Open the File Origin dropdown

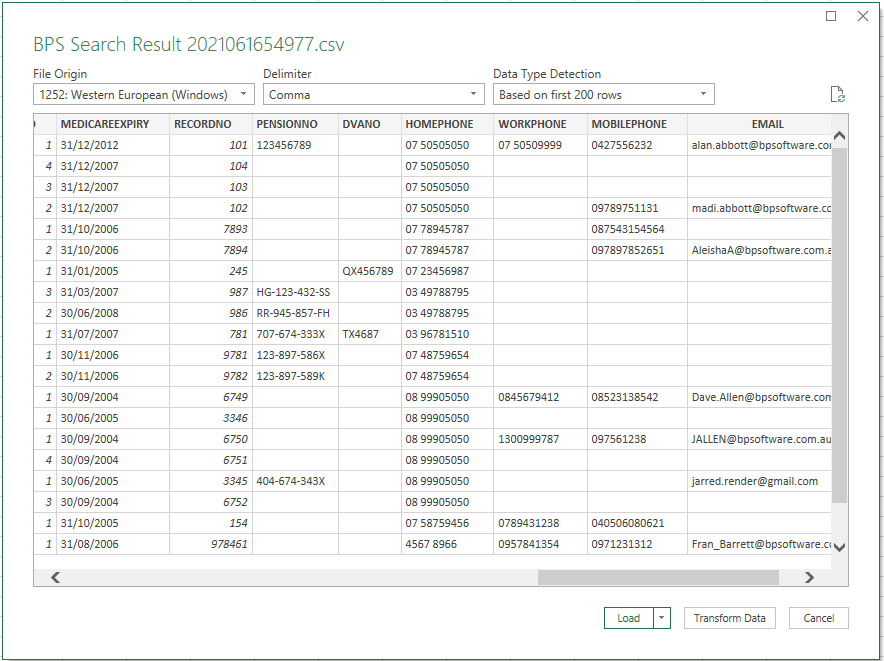tap(144, 94)
